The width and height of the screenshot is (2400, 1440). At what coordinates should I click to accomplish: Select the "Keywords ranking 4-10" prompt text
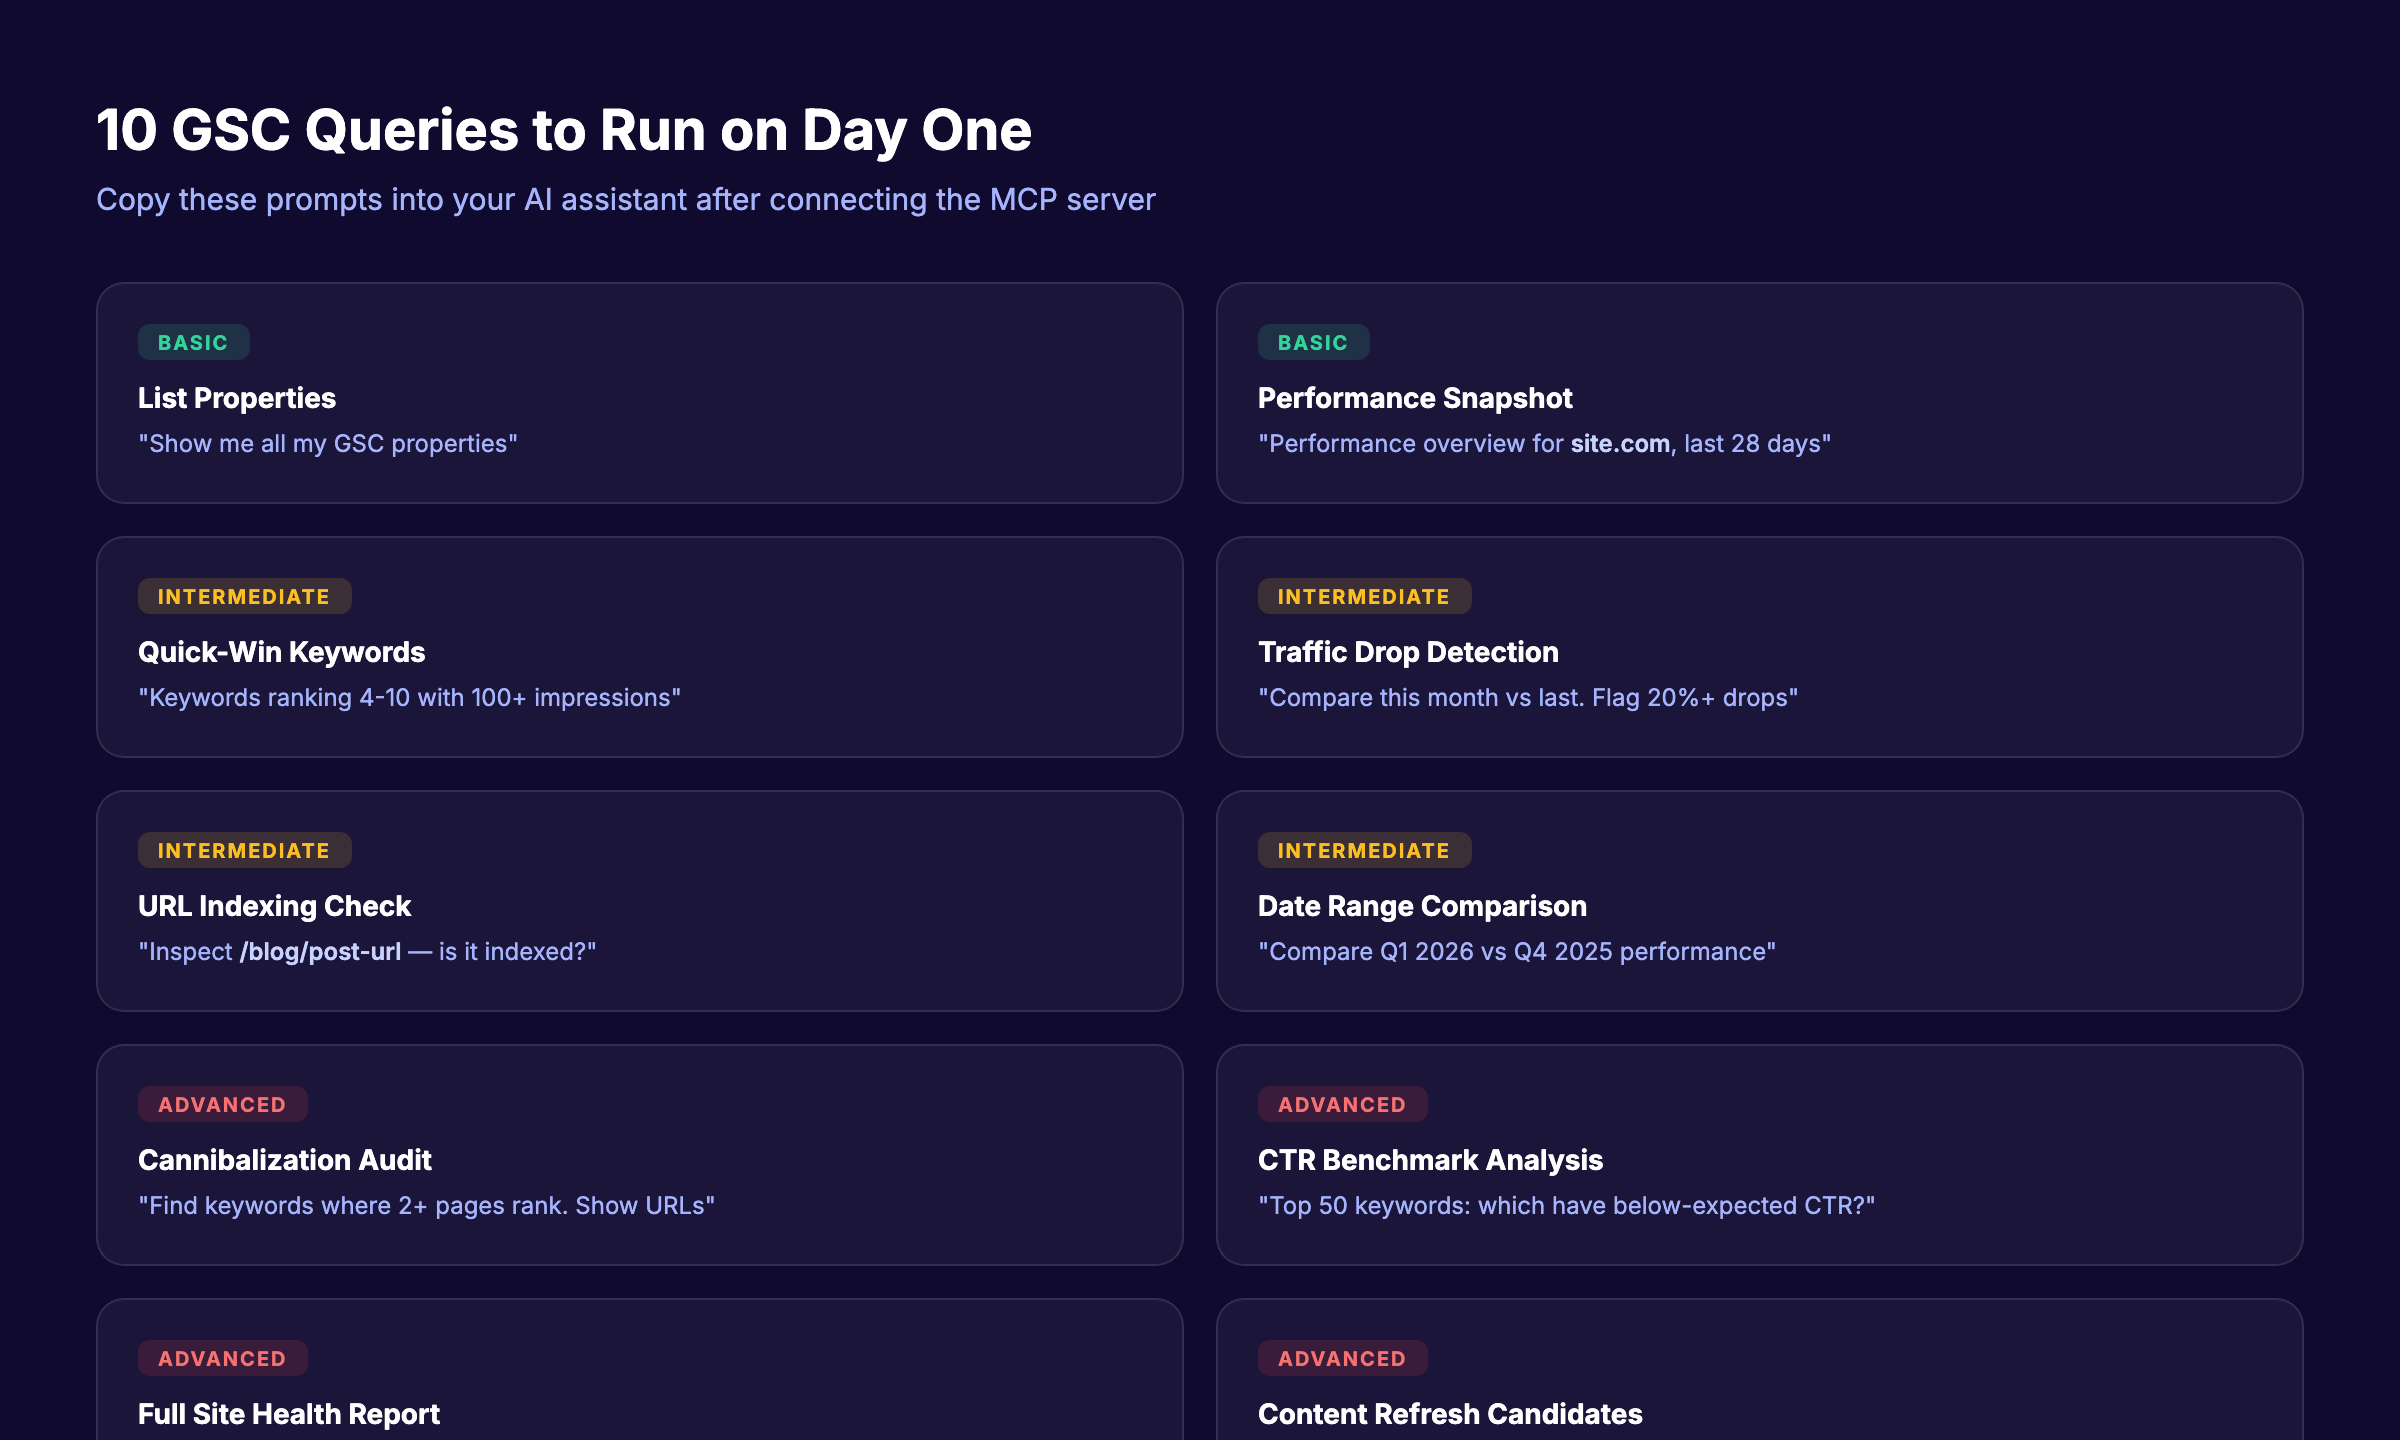pyautogui.click(x=408, y=698)
